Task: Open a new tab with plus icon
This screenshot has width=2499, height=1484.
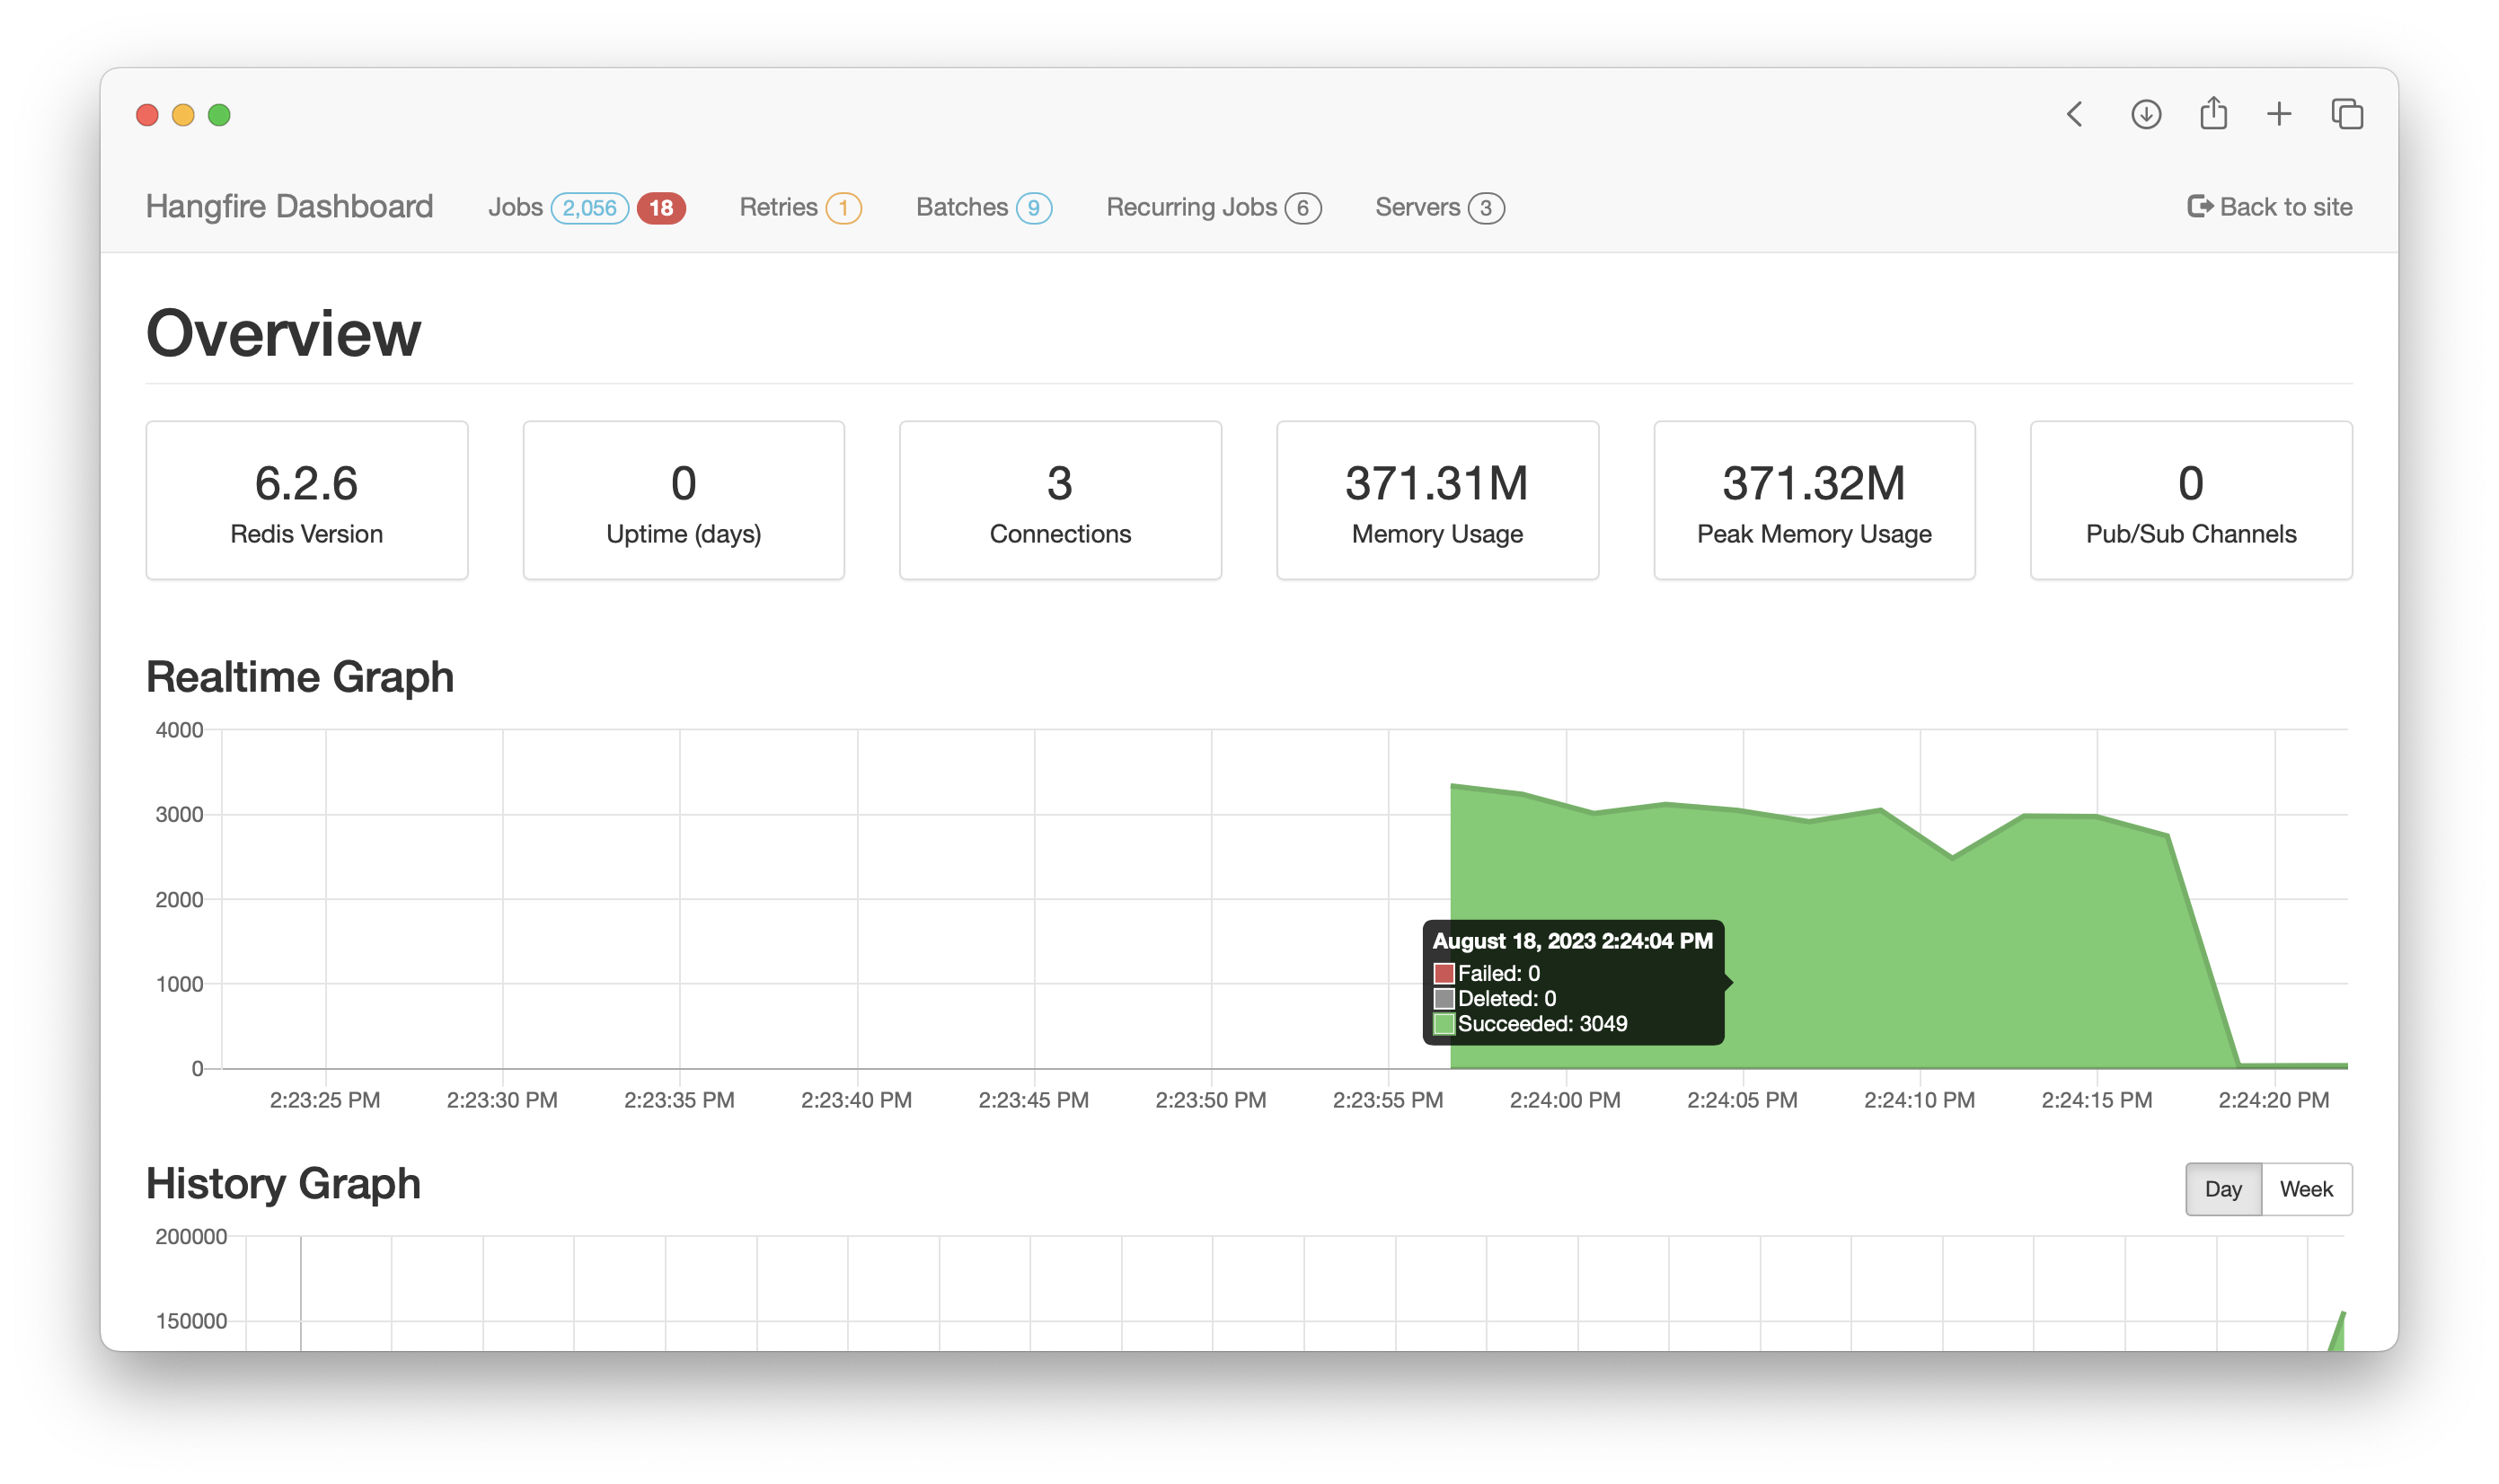Action: point(2279,114)
